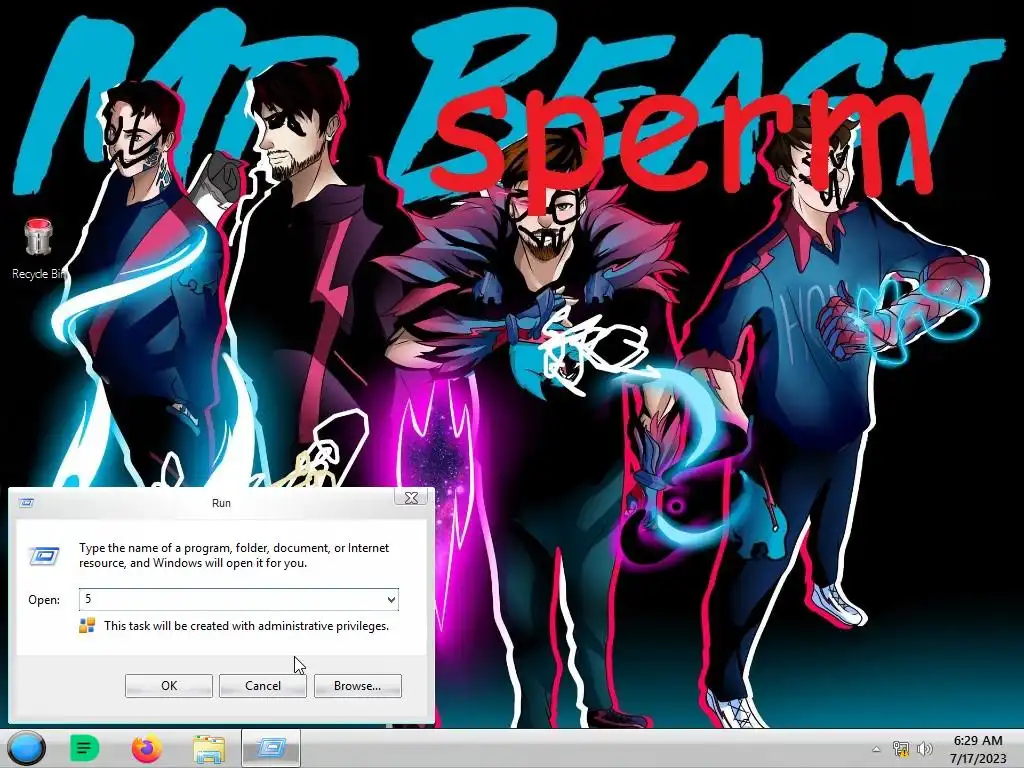Open the volume speaker tray icon
Image resolution: width=1024 pixels, height=768 pixels.
(x=925, y=749)
